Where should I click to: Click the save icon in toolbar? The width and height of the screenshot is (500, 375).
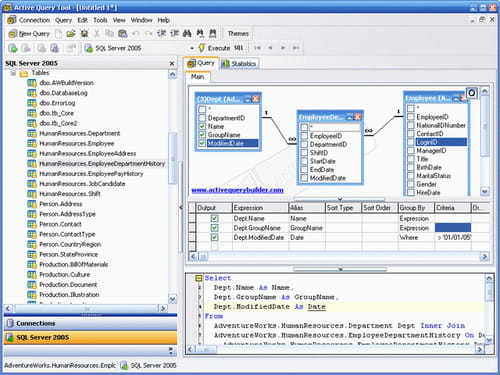[84, 33]
